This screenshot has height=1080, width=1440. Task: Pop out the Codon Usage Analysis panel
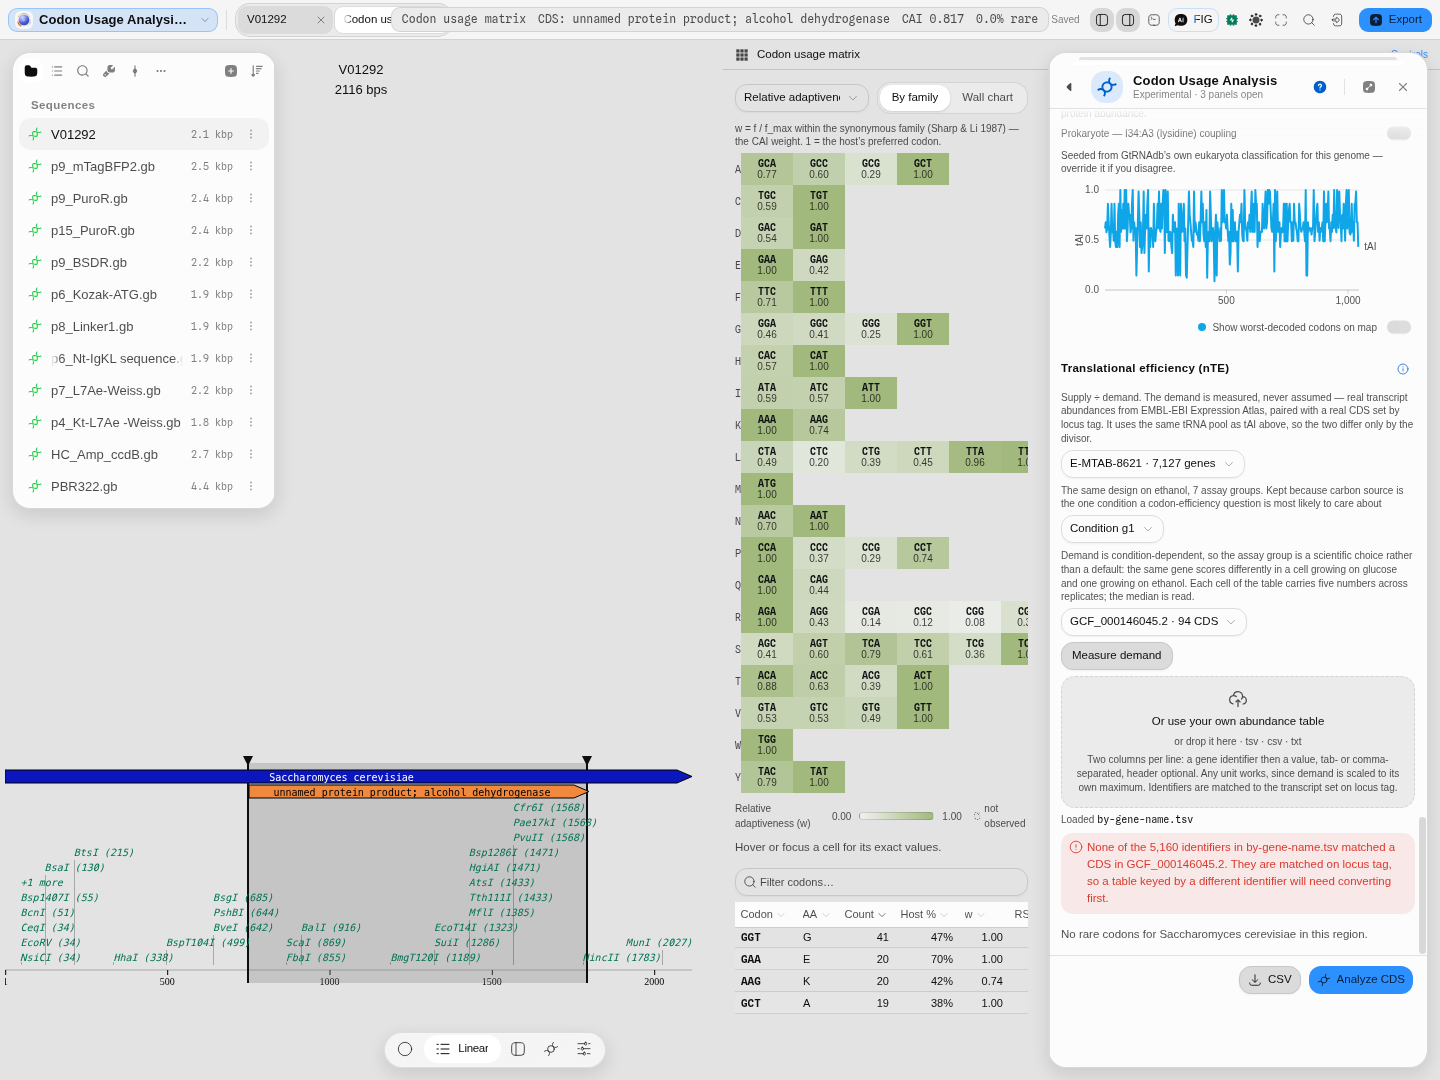point(1369,87)
